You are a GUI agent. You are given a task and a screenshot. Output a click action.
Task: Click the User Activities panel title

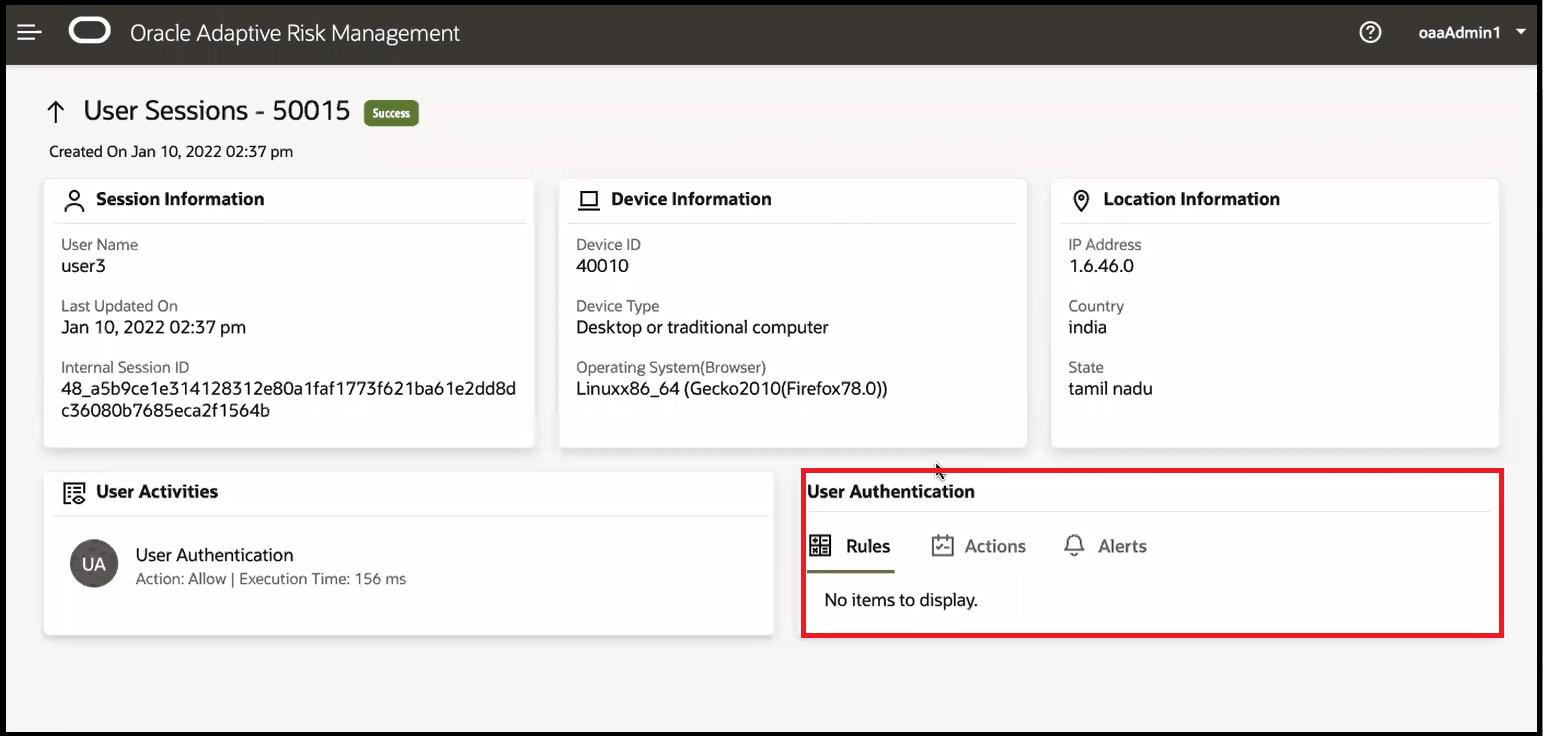[x=157, y=492]
